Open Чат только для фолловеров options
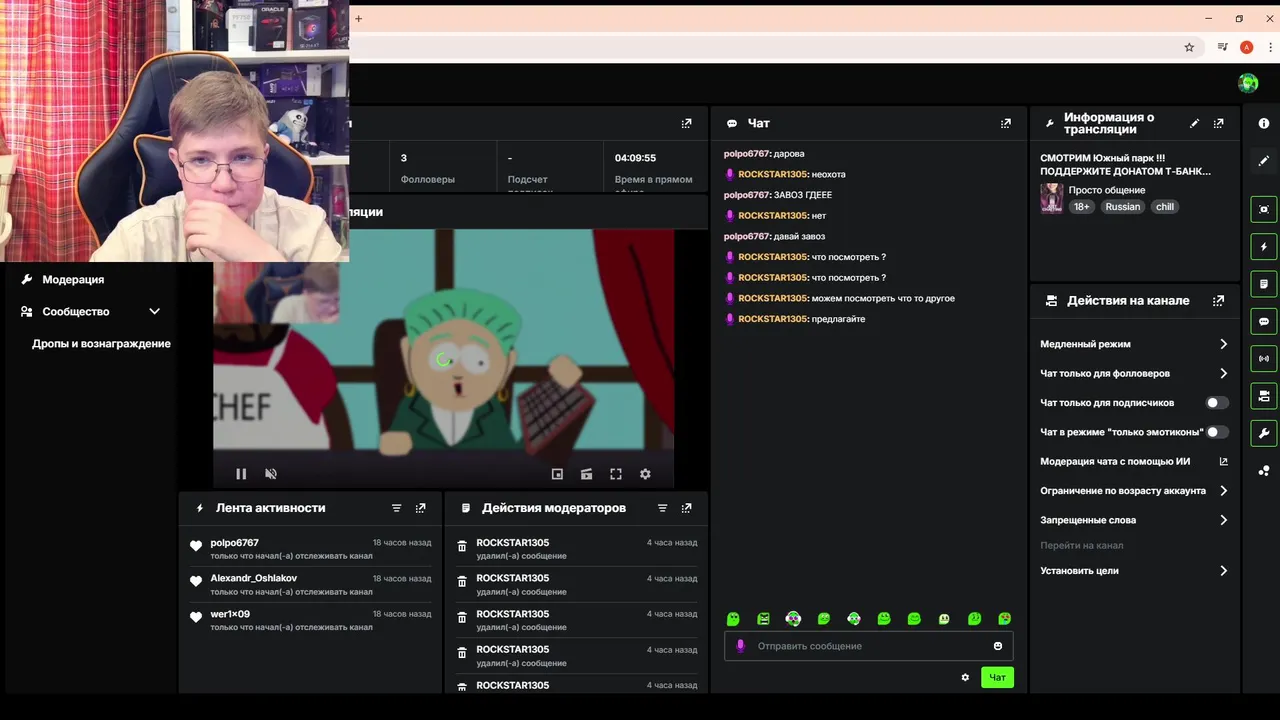This screenshot has width=1280, height=720. (x=1134, y=373)
